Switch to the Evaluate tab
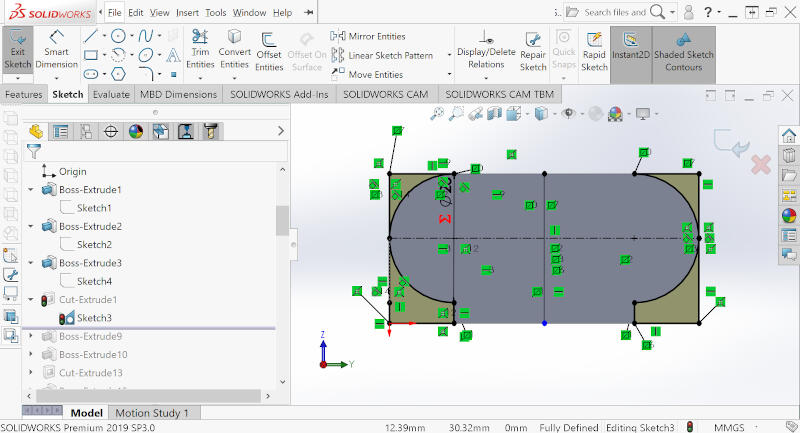Screen dimensions: 800x433 (x=111, y=94)
